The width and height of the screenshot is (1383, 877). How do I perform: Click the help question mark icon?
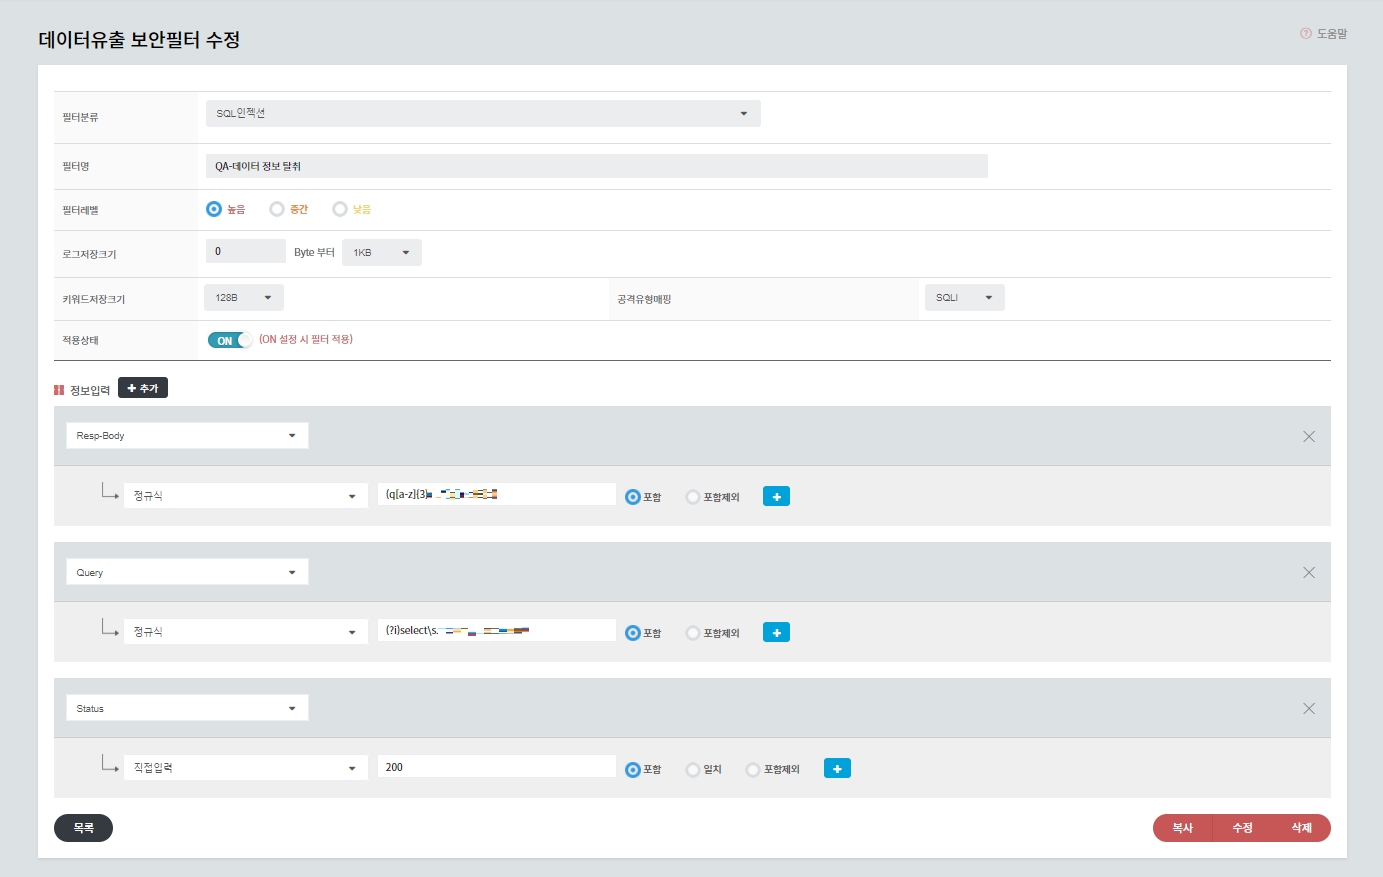(x=1305, y=34)
